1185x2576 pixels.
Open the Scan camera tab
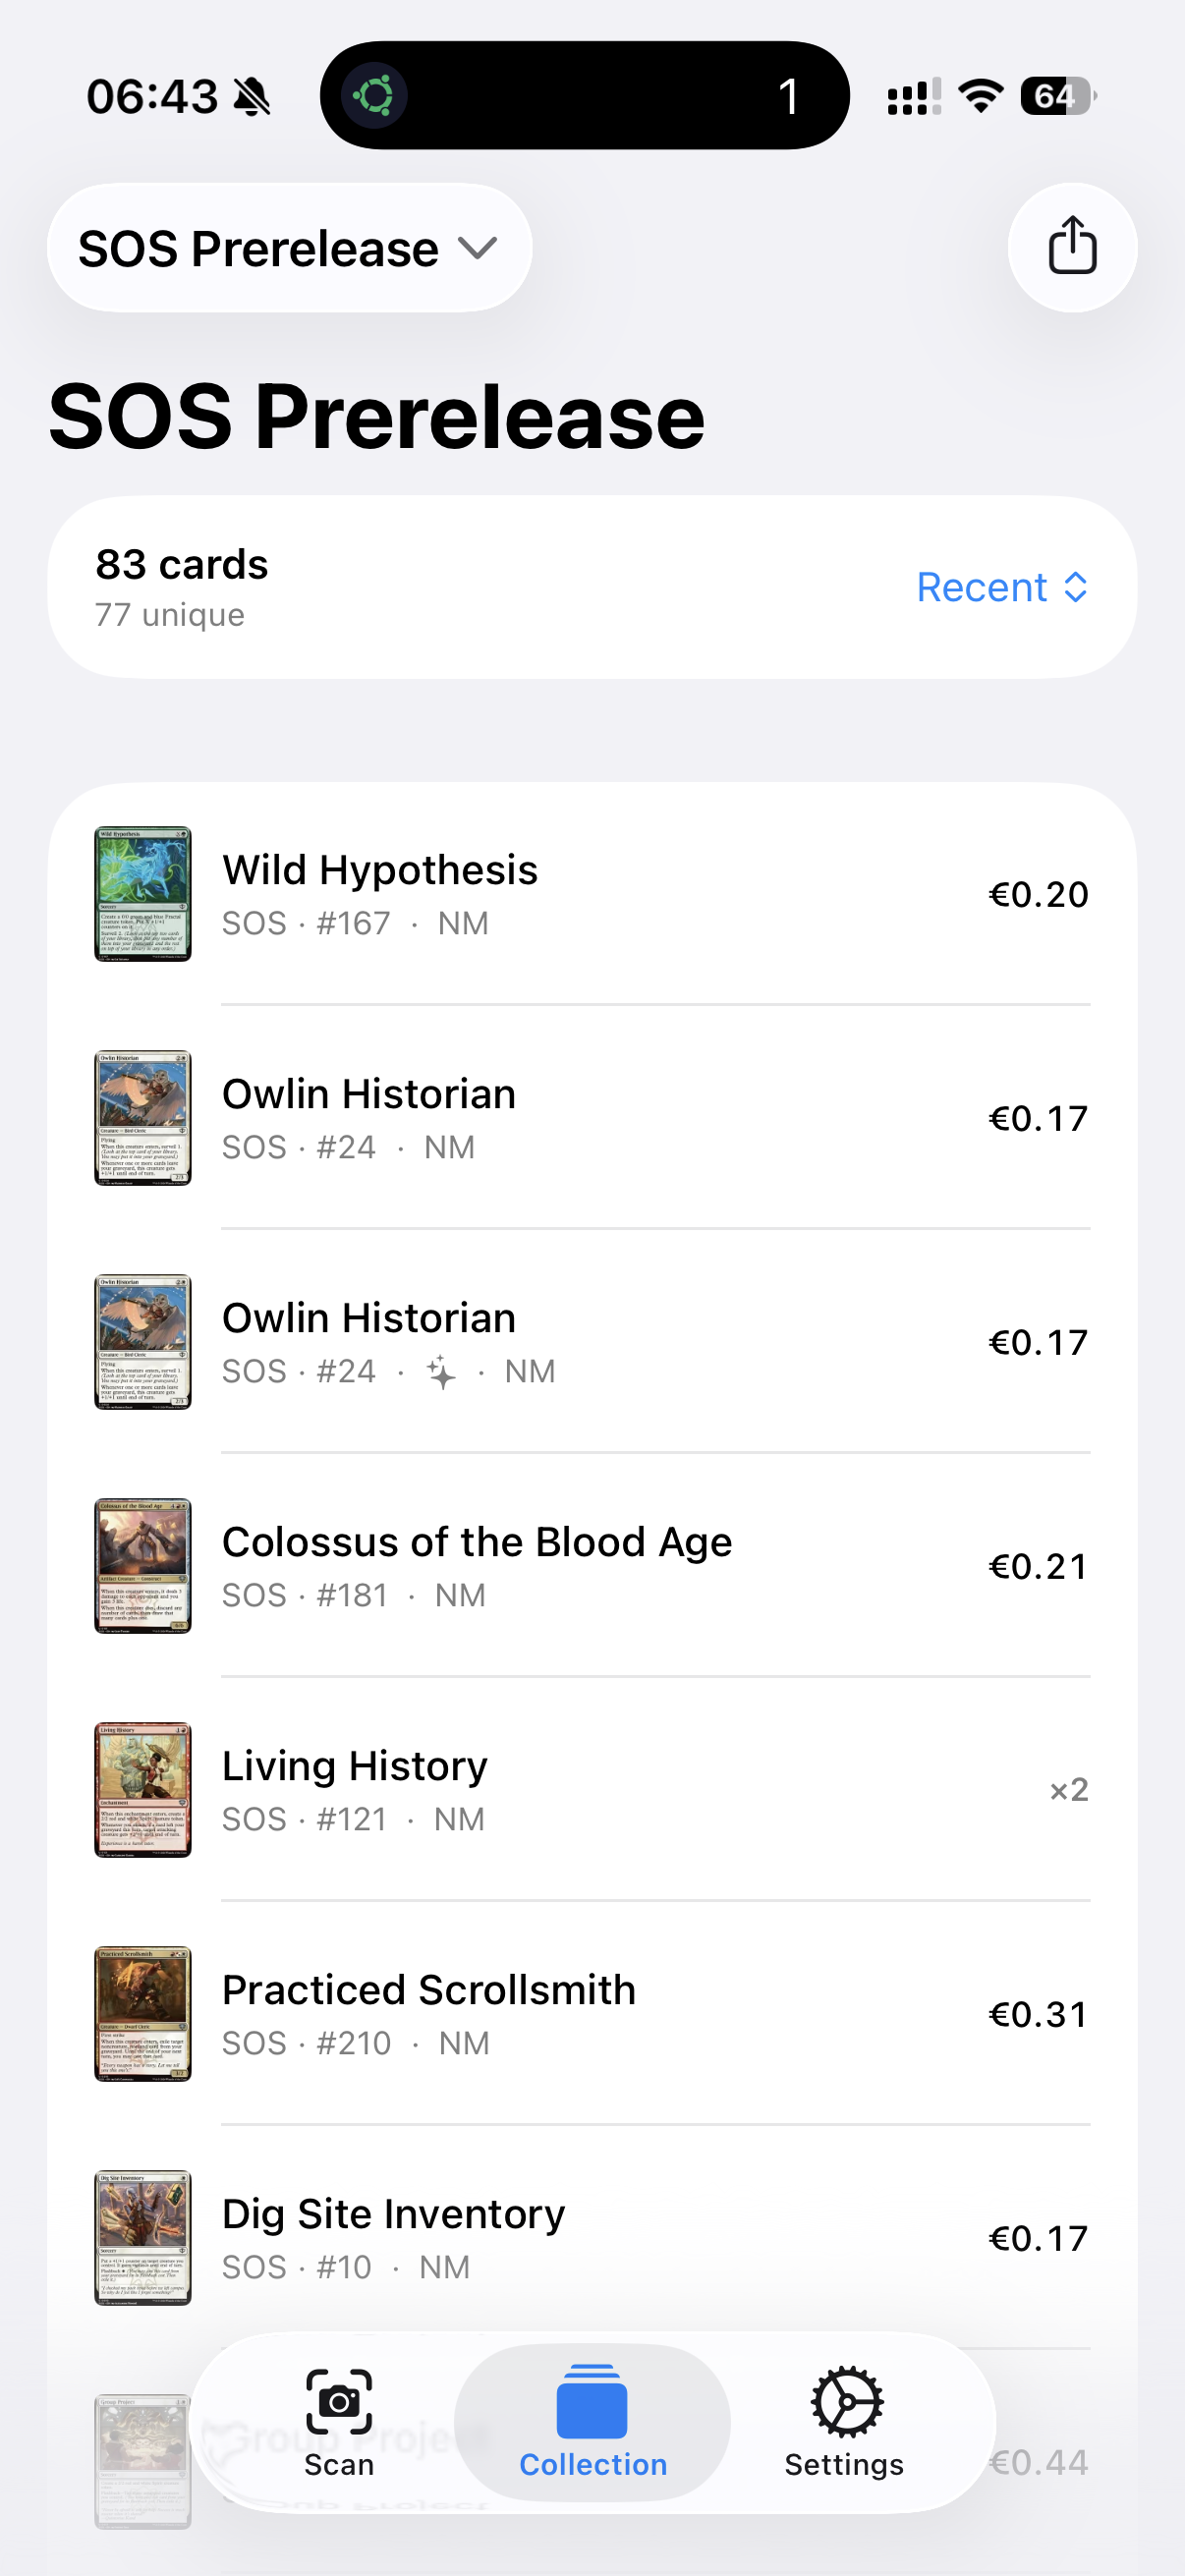point(339,2421)
